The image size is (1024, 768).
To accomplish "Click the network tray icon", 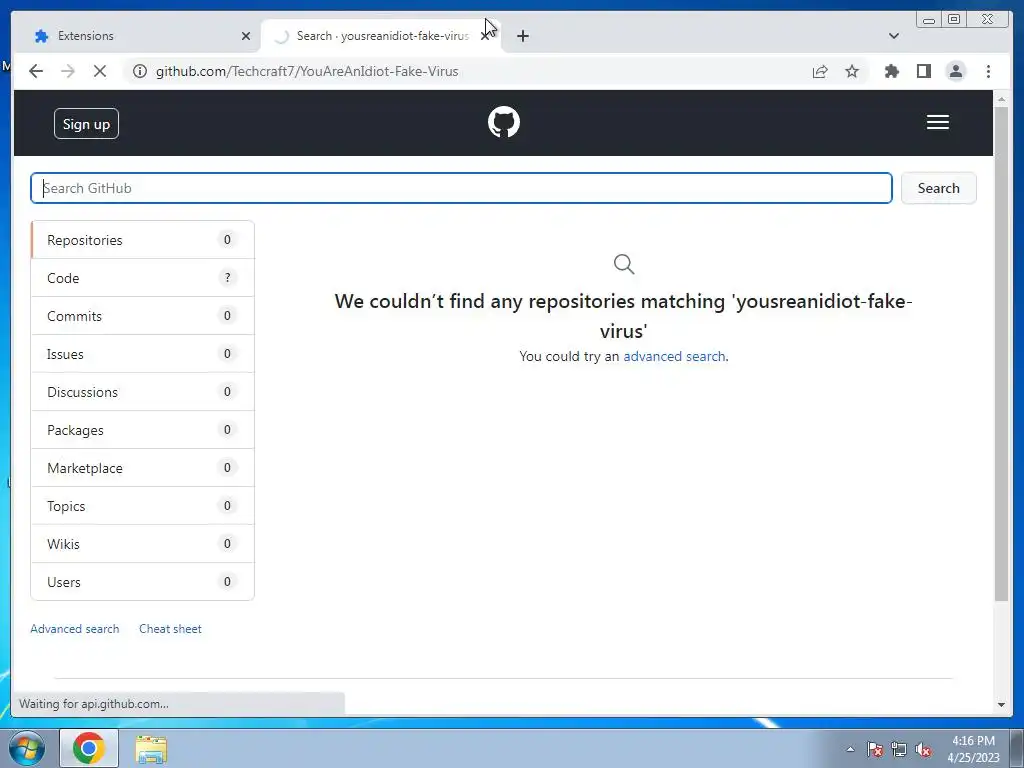I will (x=899, y=749).
